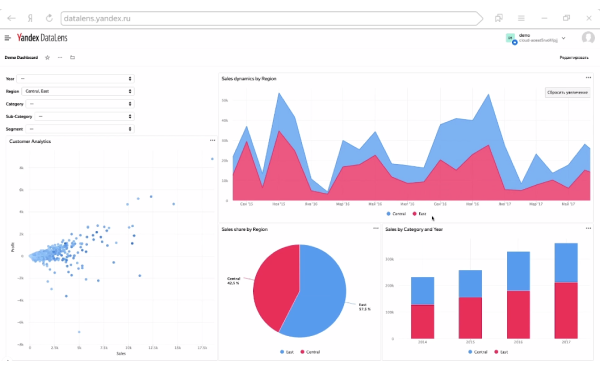Toggle Central series in Sales dynamics legend
The width and height of the screenshot is (600, 370).
pos(396,214)
